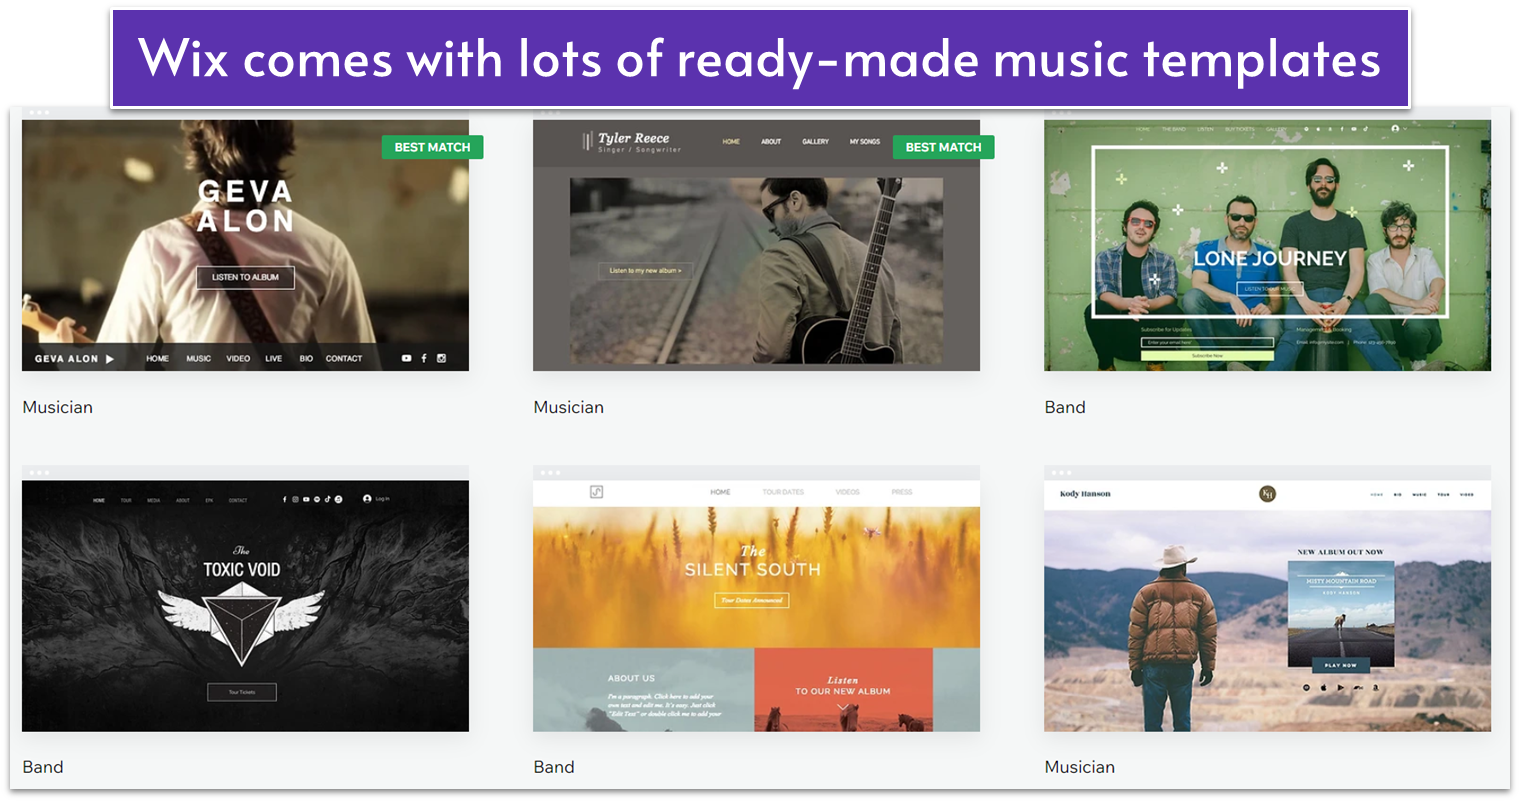The image size is (1520, 802).
Task: Click PLAY NOW button on Kody Hanson
Action: pyautogui.click(x=1340, y=665)
